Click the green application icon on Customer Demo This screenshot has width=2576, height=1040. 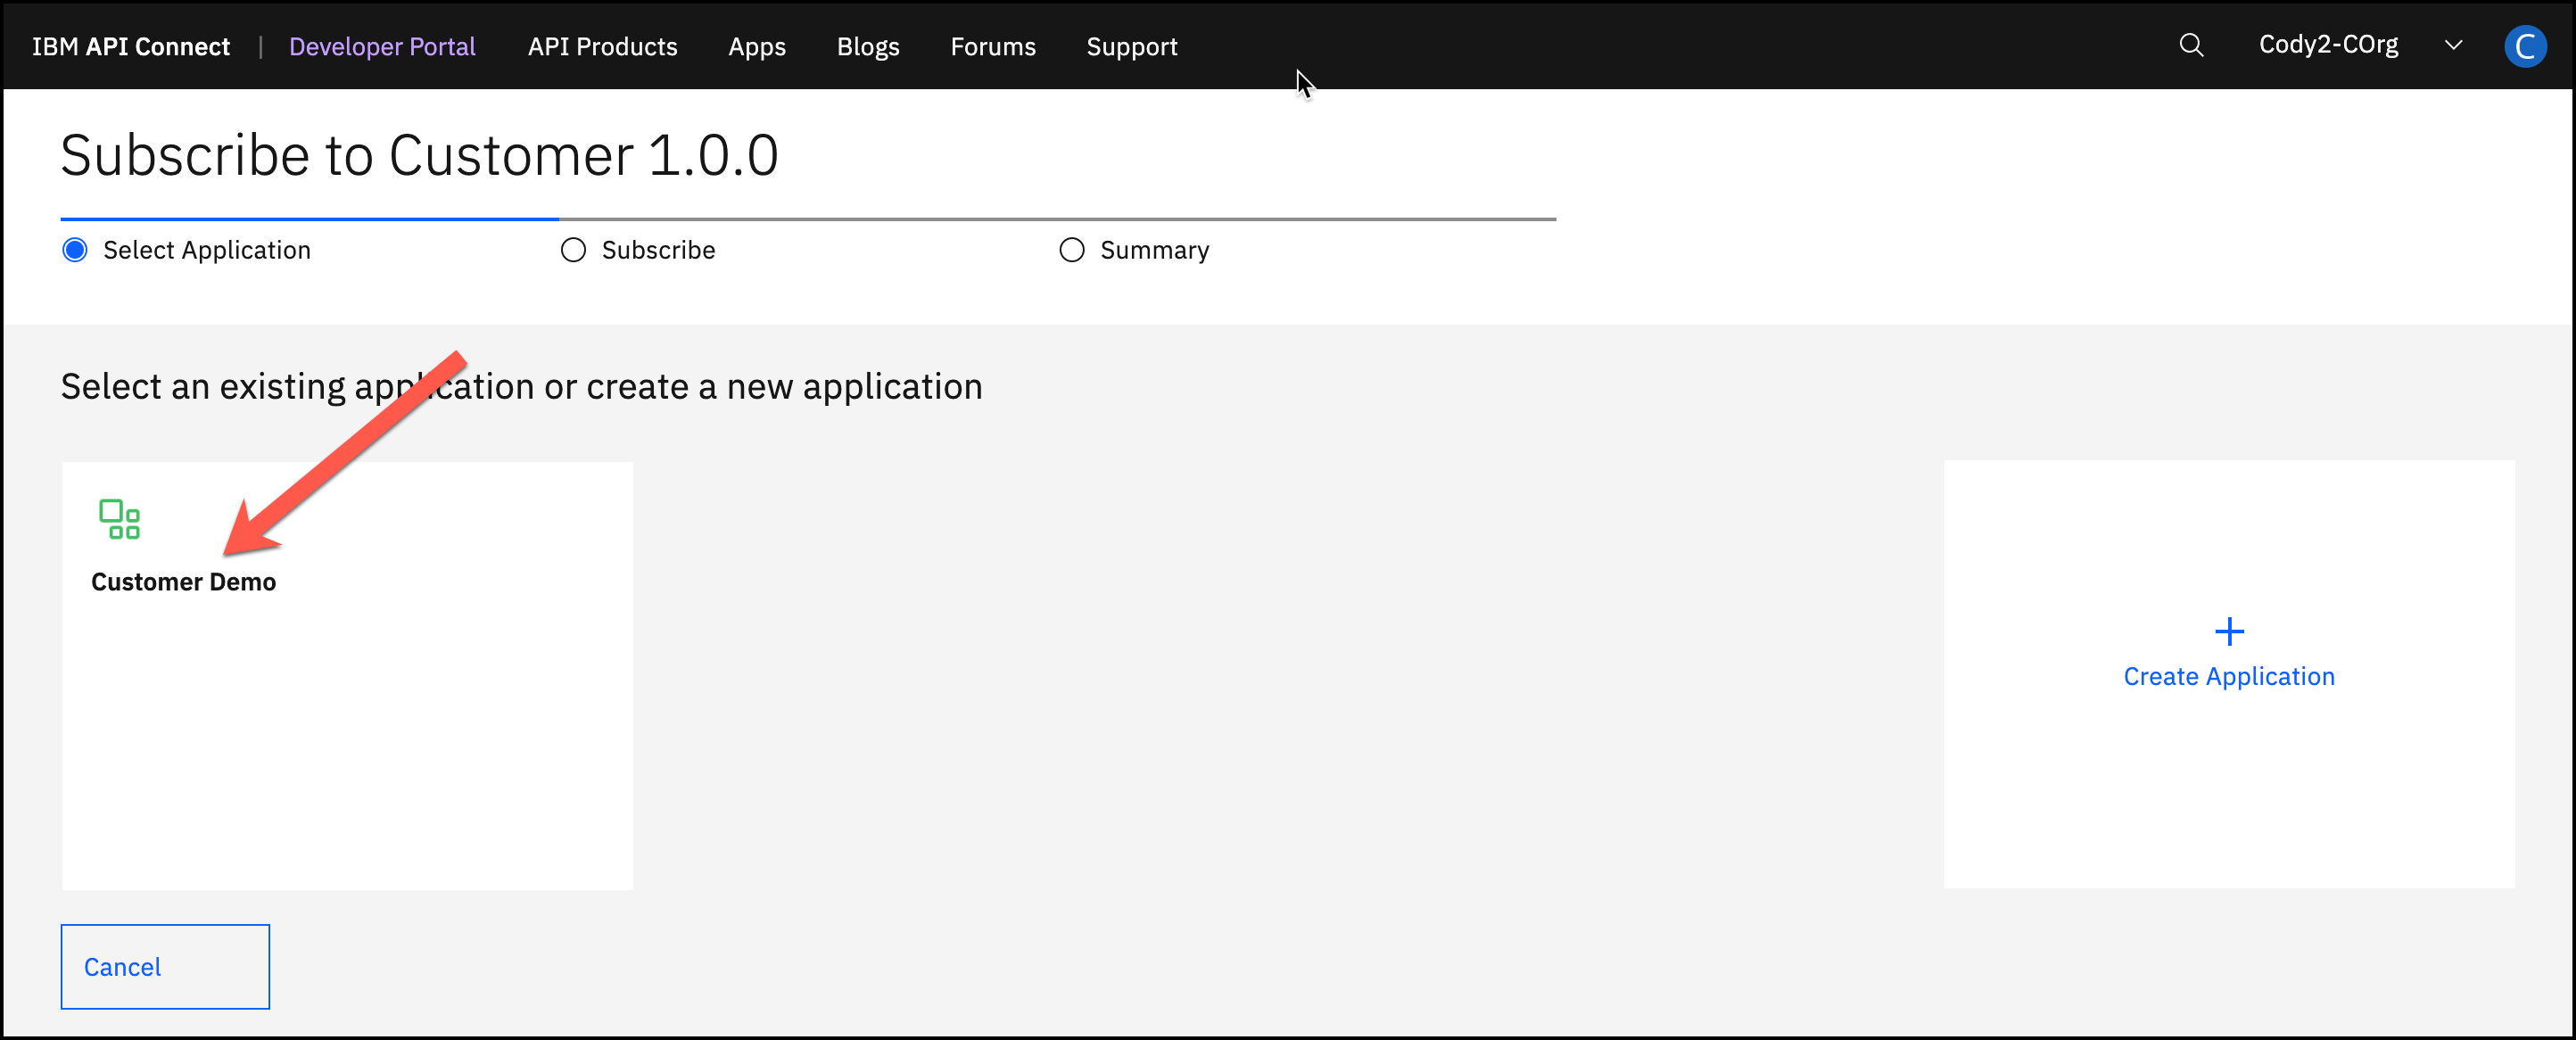pyautogui.click(x=119, y=519)
